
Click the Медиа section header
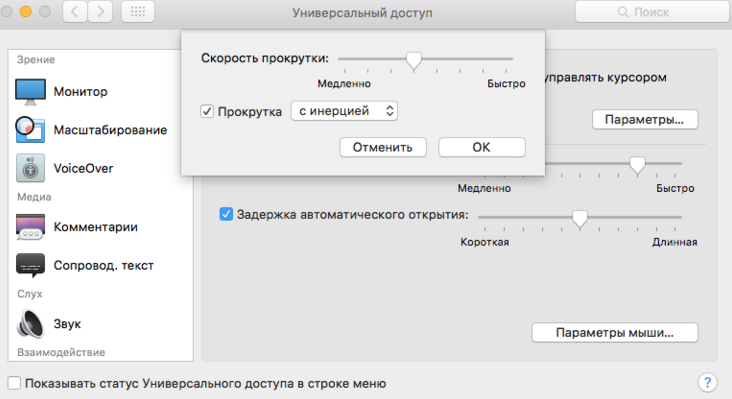[x=34, y=197]
